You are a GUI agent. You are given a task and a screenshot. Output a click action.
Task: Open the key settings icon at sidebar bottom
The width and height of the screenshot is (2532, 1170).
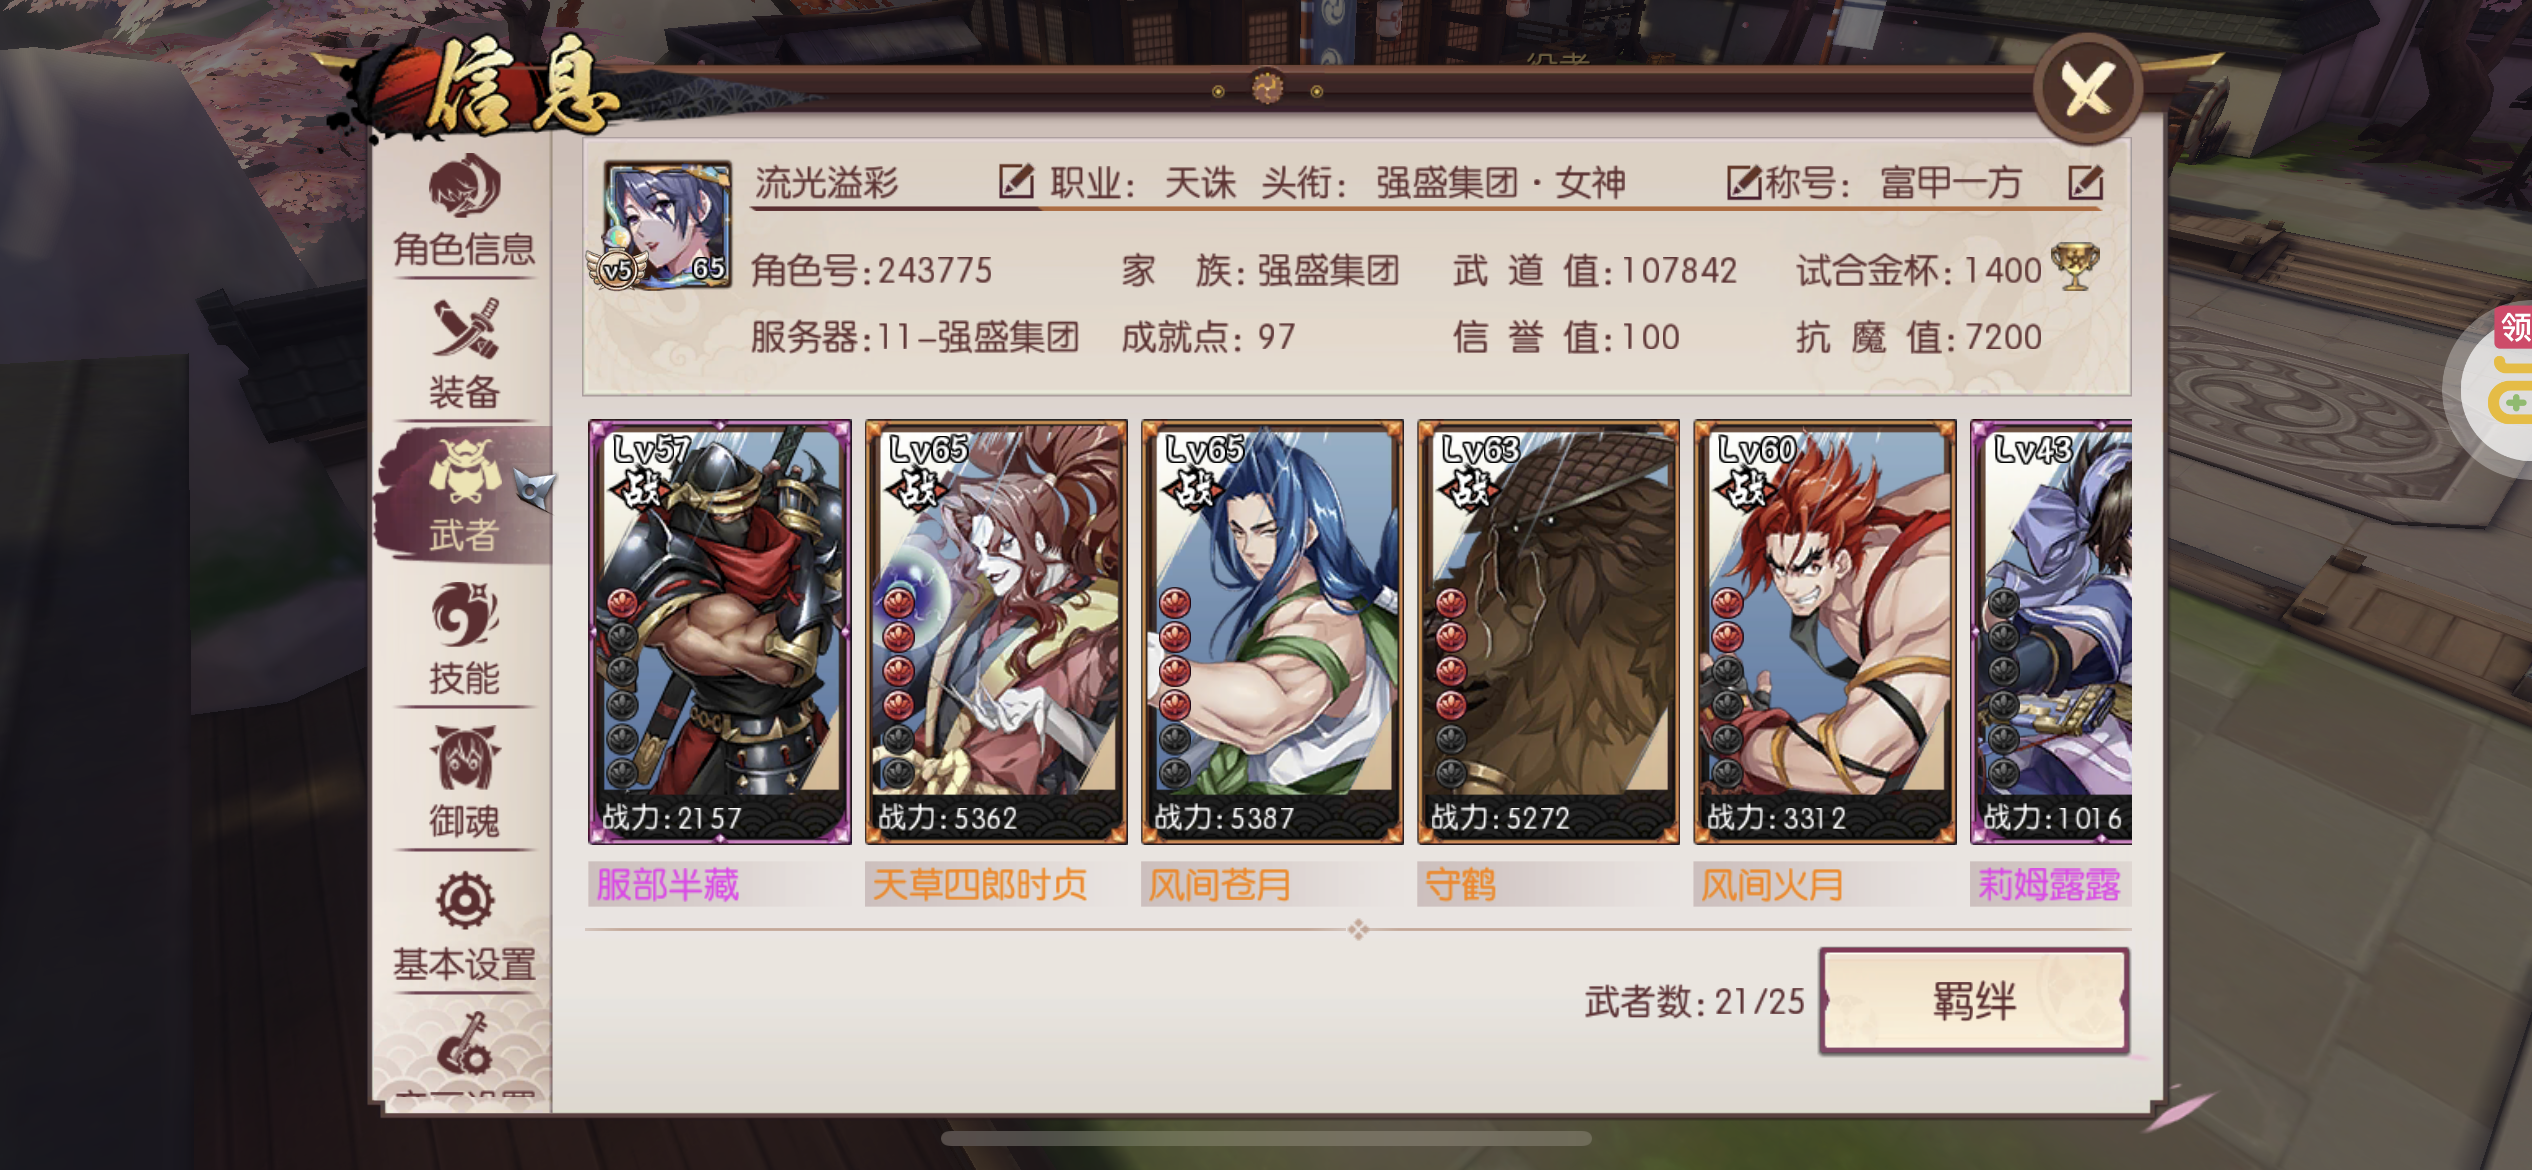pyautogui.click(x=464, y=1043)
